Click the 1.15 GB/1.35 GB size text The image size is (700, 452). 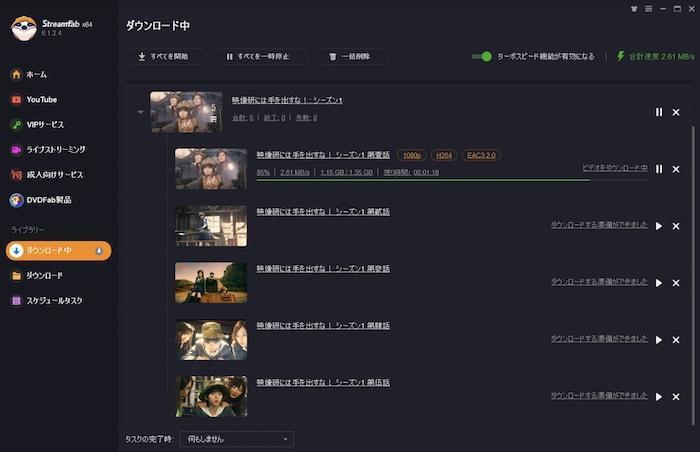tap(346, 172)
